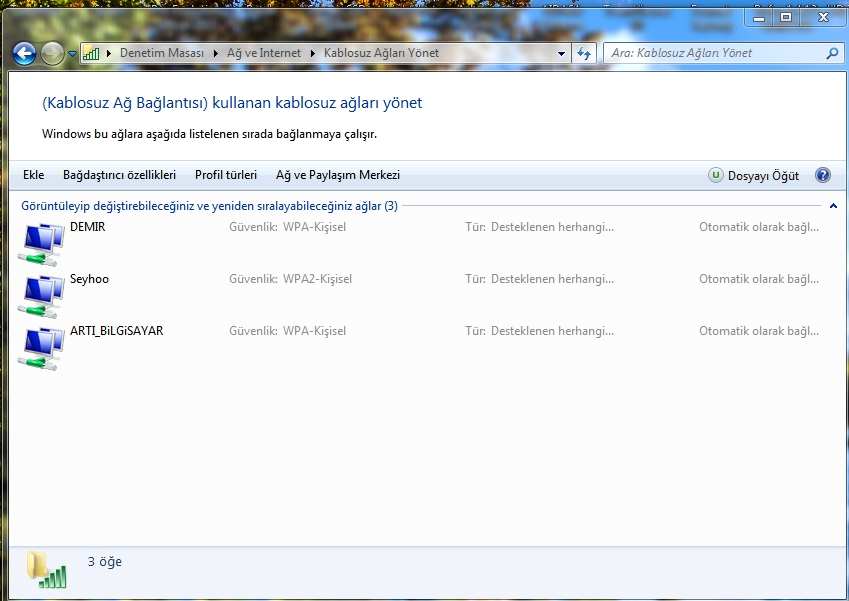Open the recent pages dropdown arrow
849x601 pixels.
[x=73, y=54]
